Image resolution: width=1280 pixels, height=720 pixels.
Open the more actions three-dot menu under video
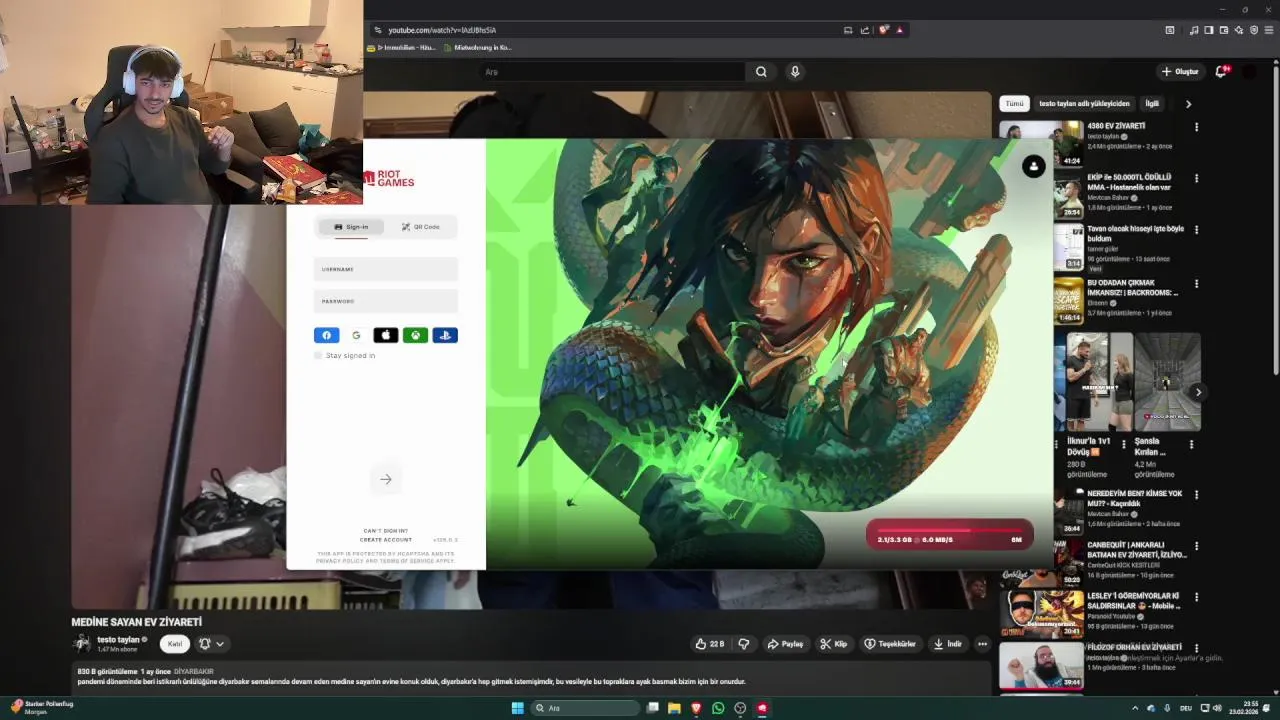tap(983, 644)
